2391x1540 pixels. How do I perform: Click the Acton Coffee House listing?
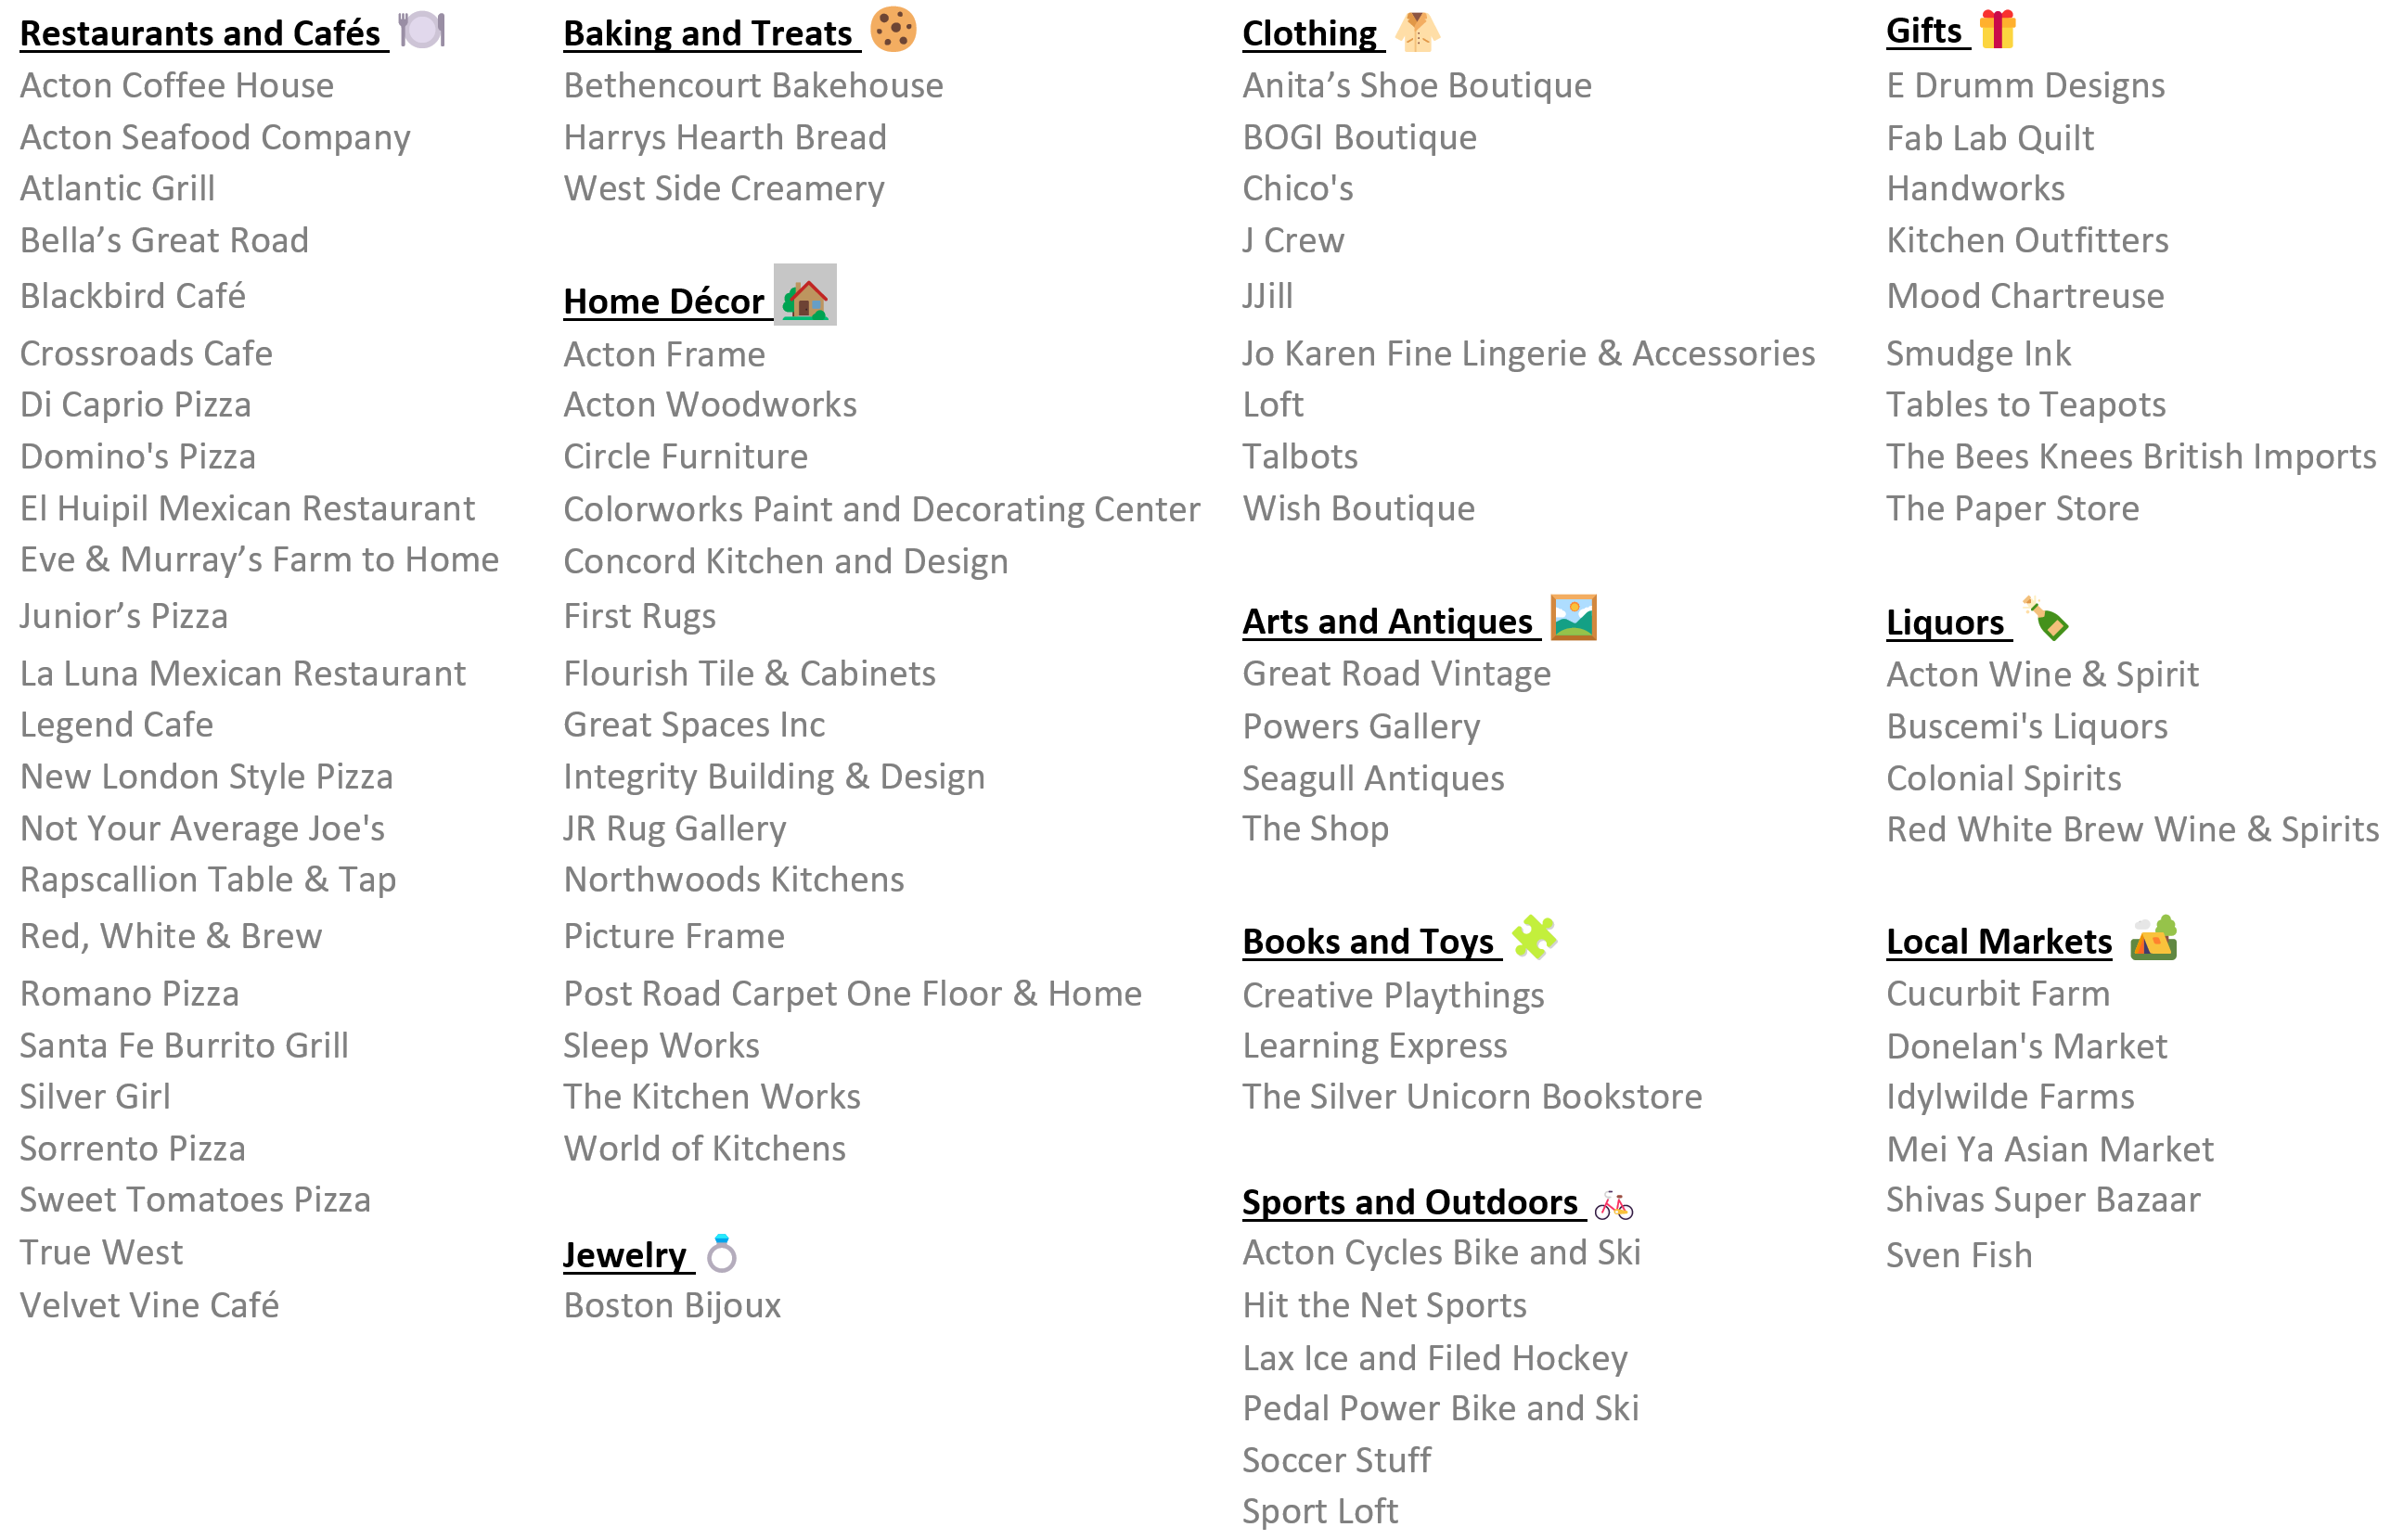pyautogui.click(x=177, y=85)
